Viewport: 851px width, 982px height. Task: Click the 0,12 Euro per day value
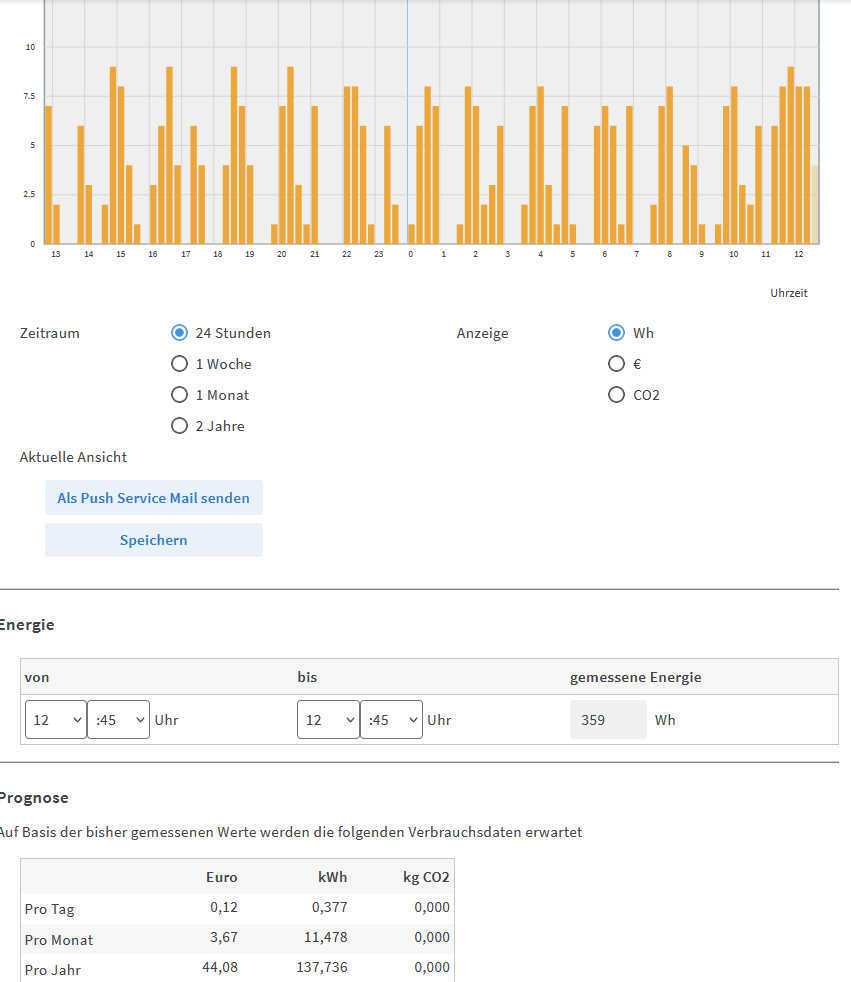224,907
